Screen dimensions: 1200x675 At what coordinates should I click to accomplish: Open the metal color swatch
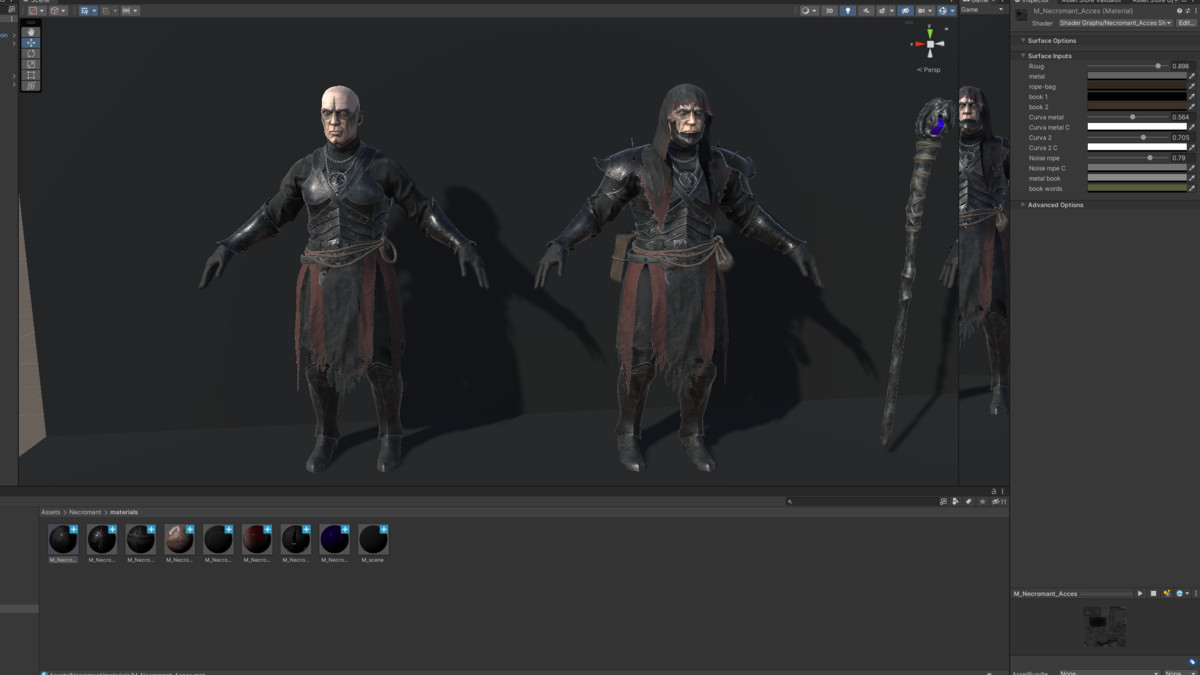point(1136,76)
